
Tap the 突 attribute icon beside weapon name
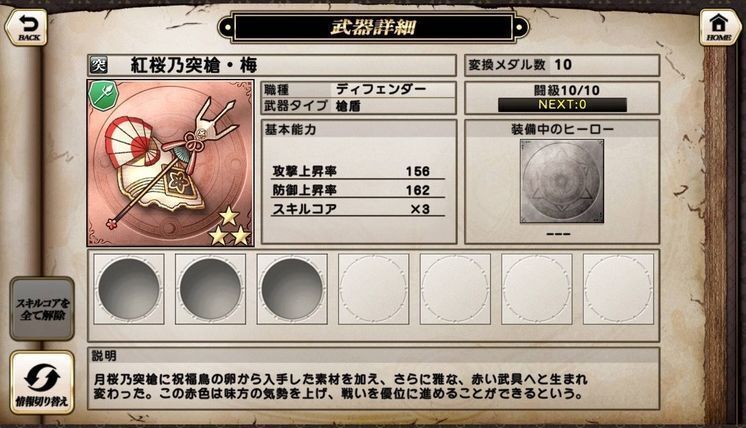[x=98, y=65]
